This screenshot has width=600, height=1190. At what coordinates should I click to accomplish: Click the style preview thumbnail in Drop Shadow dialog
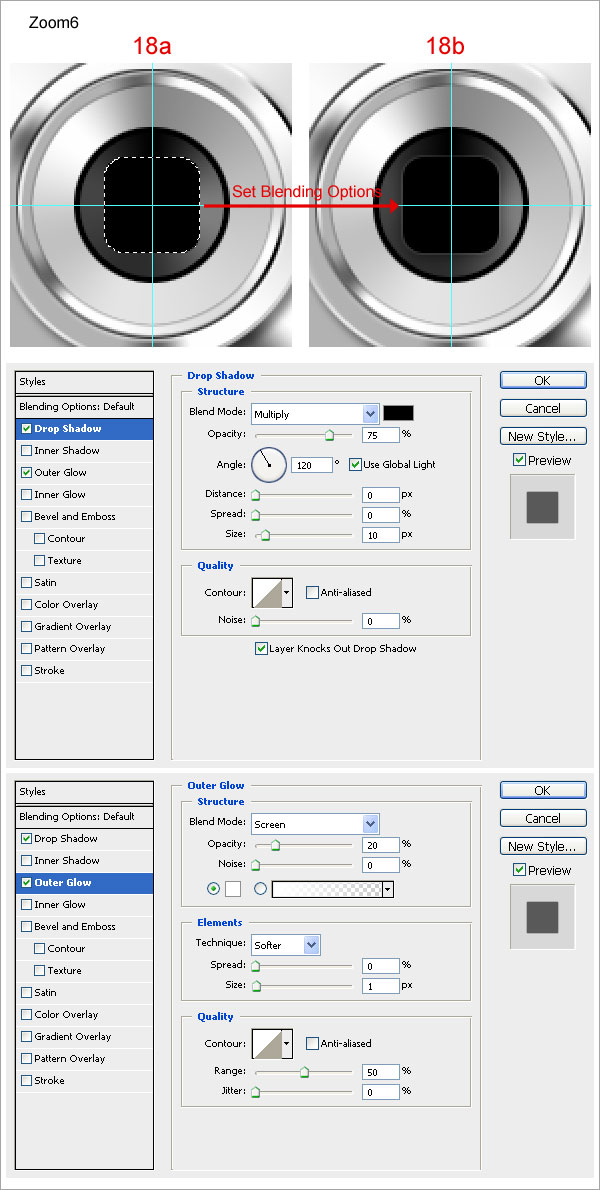coord(542,507)
